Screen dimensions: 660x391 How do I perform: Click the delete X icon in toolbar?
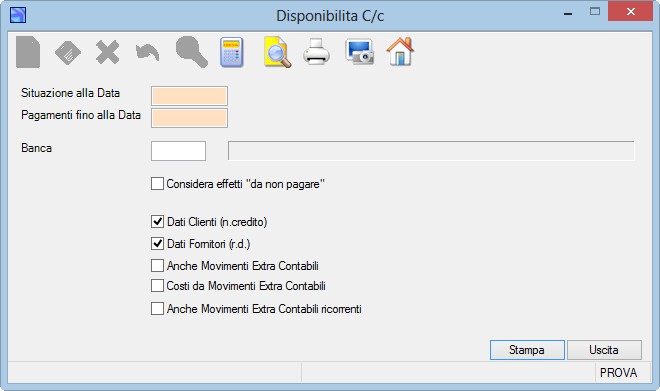click(107, 52)
